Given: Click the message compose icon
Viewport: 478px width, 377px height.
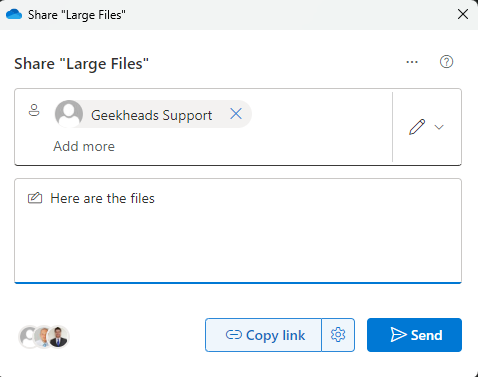Looking at the screenshot, I should pos(35,198).
